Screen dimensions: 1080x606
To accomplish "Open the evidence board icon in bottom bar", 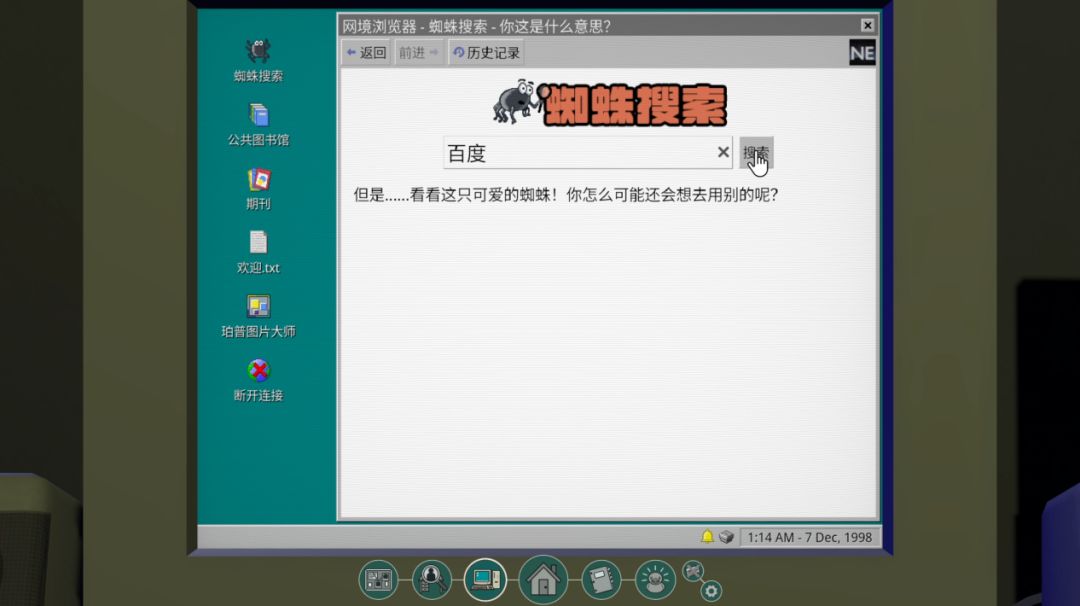I will point(378,579).
